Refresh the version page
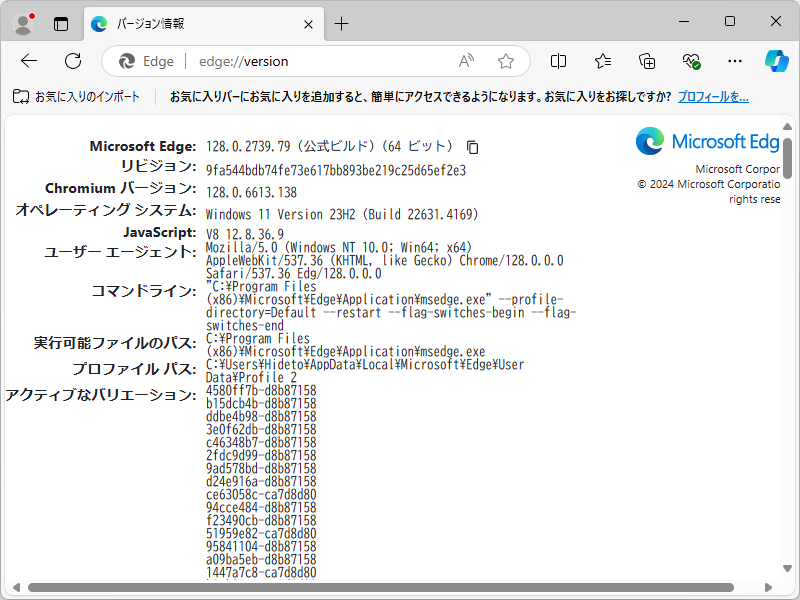The width and height of the screenshot is (800, 600). click(72, 61)
